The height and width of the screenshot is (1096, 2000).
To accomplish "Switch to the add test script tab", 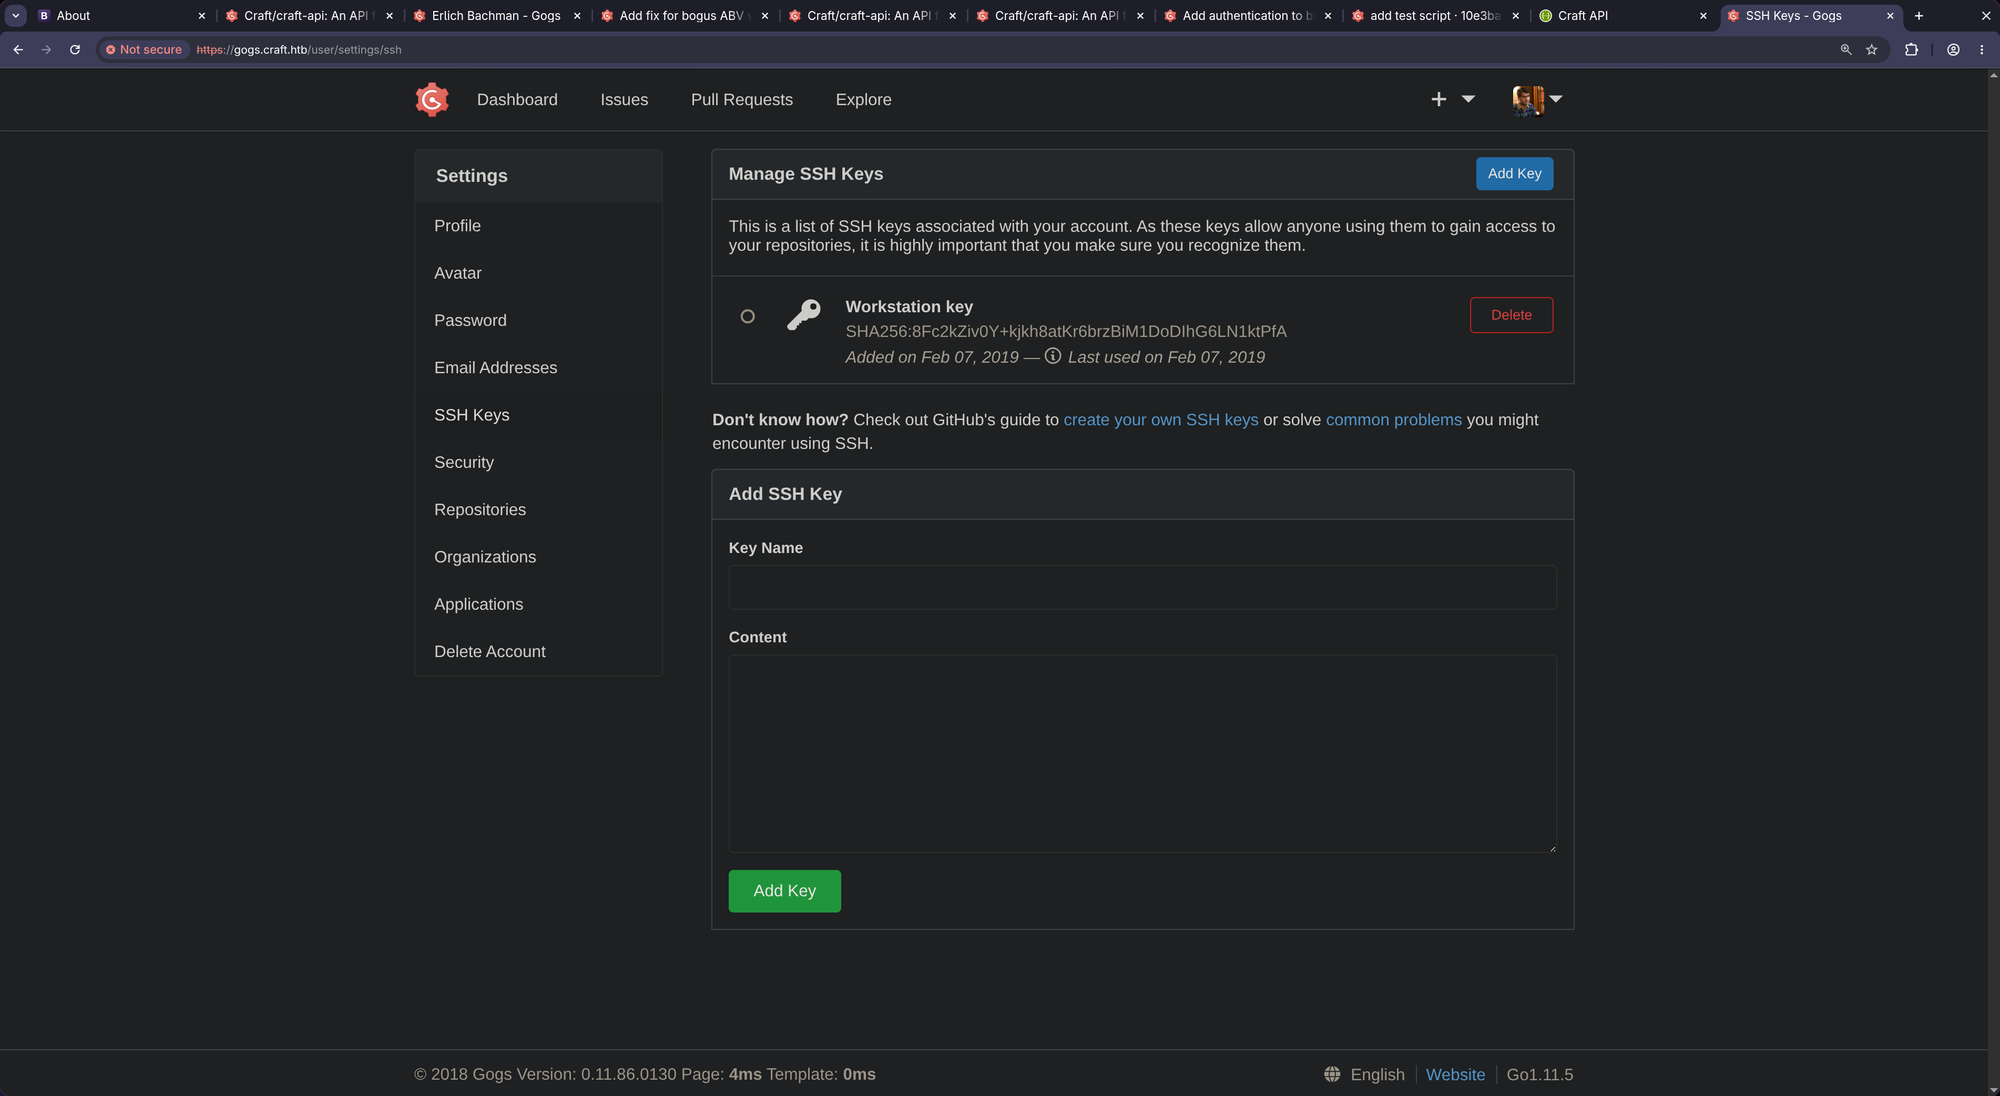I will click(x=1435, y=15).
